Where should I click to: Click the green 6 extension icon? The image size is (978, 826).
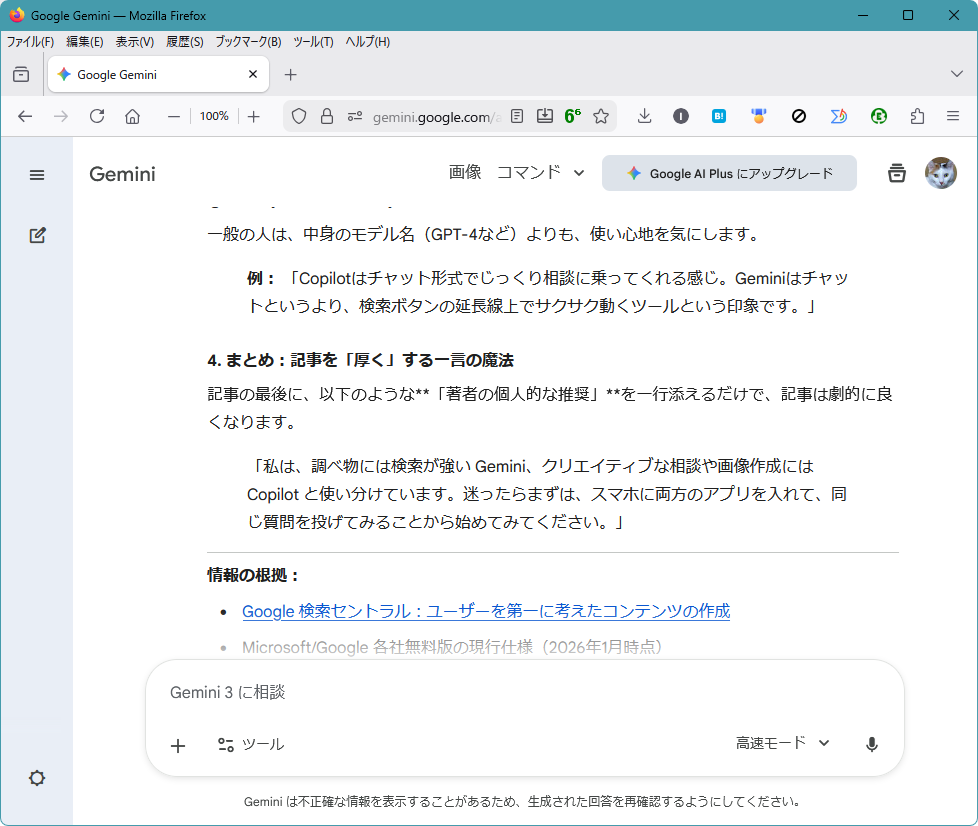pyautogui.click(x=572, y=116)
